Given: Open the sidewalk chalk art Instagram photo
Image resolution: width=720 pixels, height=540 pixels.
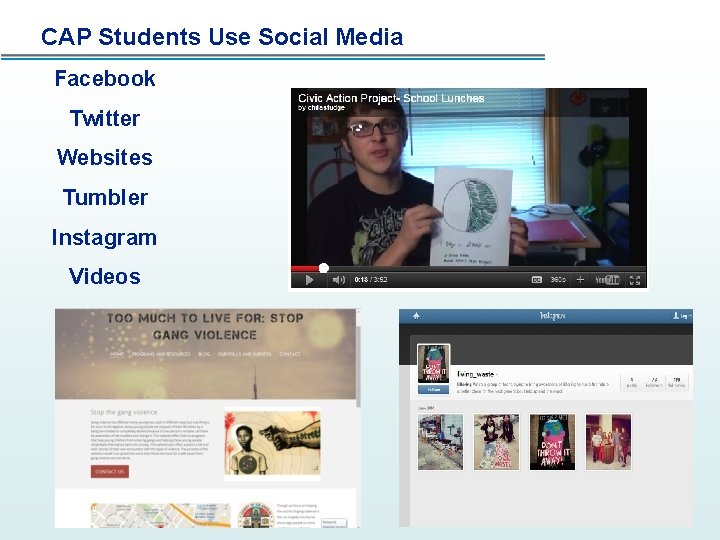Looking at the screenshot, I should click(496, 442).
